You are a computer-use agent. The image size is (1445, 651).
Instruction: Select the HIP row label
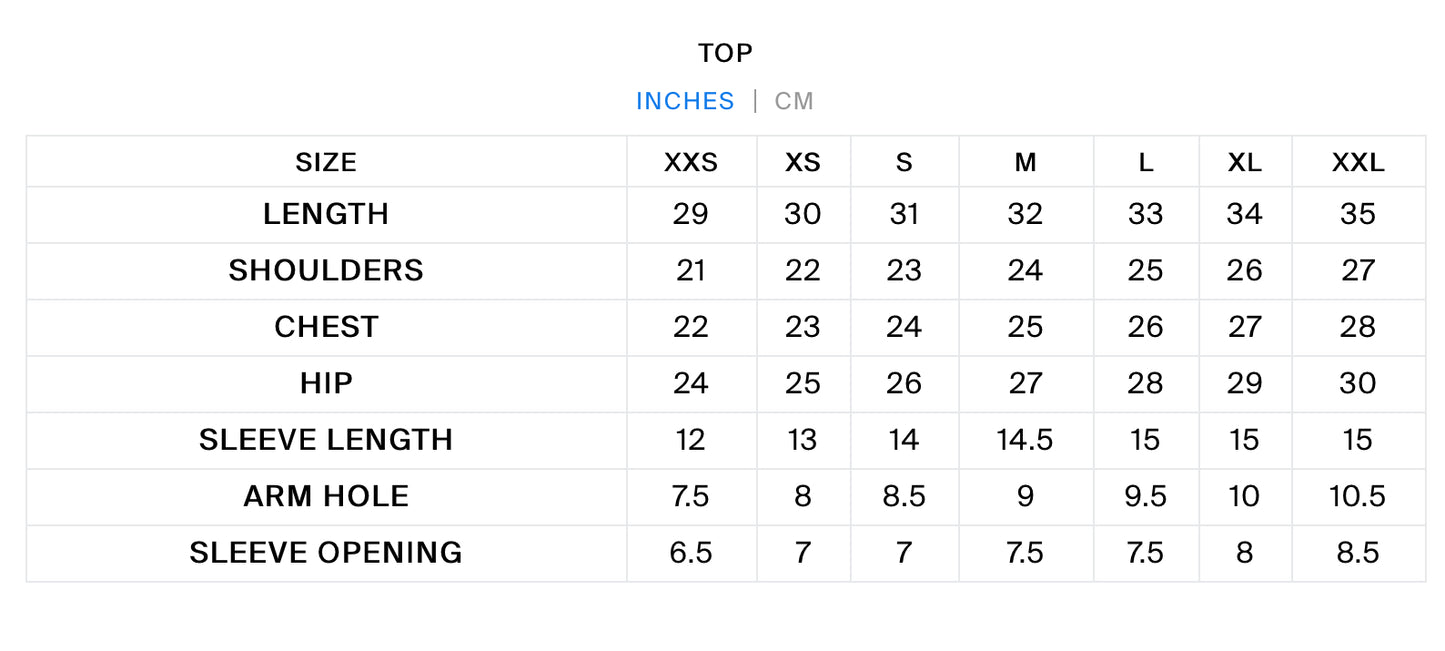(x=326, y=383)
